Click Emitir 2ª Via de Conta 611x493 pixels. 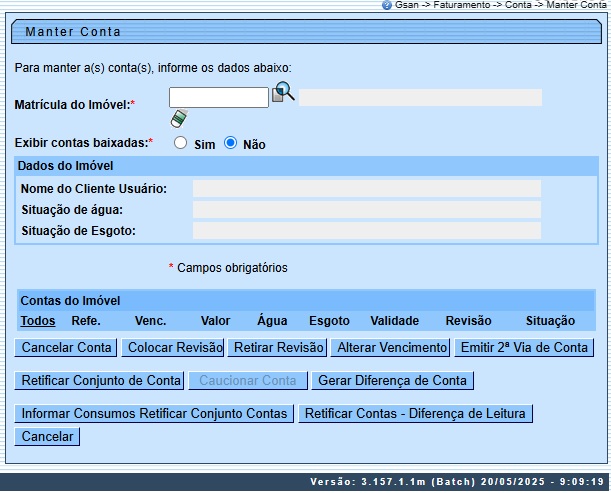tap(524, 348)
